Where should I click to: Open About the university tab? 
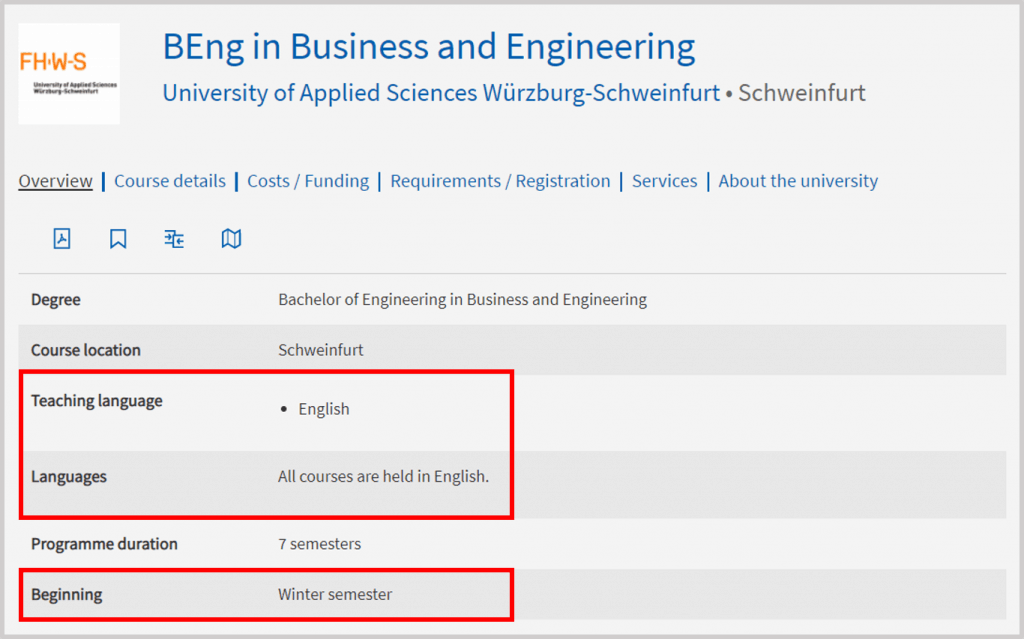coord(798,181)
